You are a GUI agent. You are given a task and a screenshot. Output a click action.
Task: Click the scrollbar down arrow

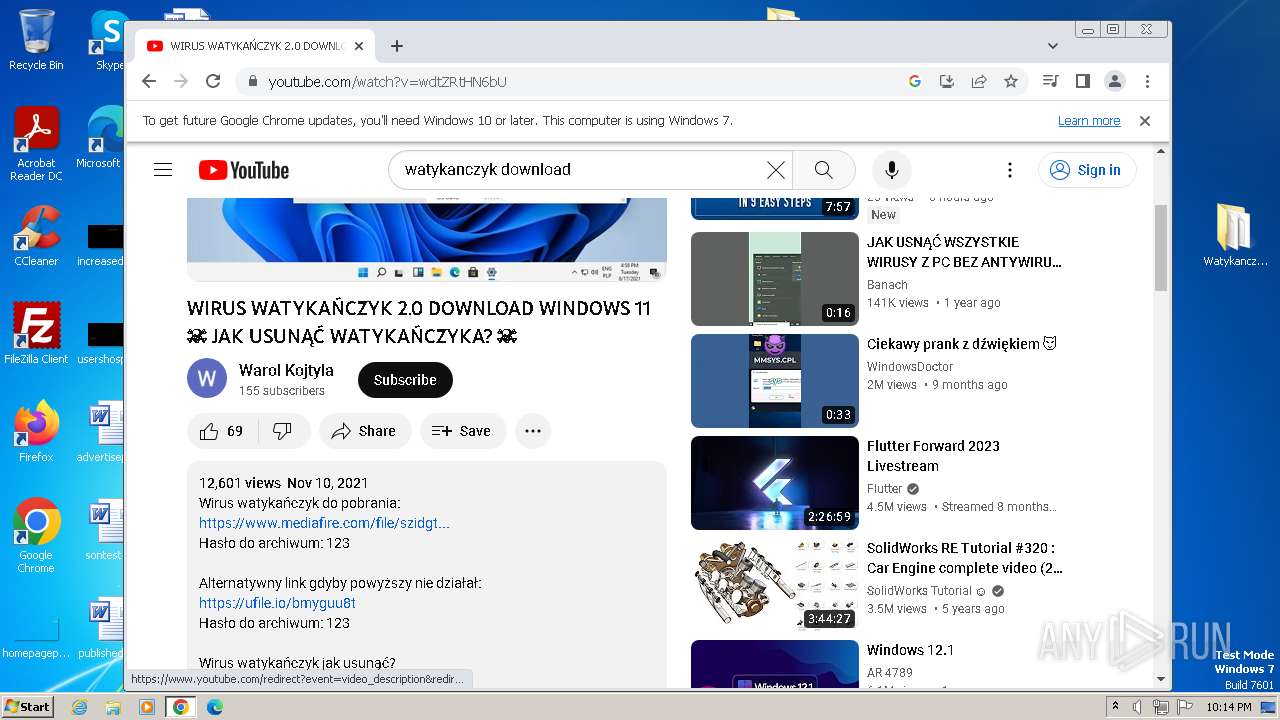pyautogui.click(x=1161, y=679)
